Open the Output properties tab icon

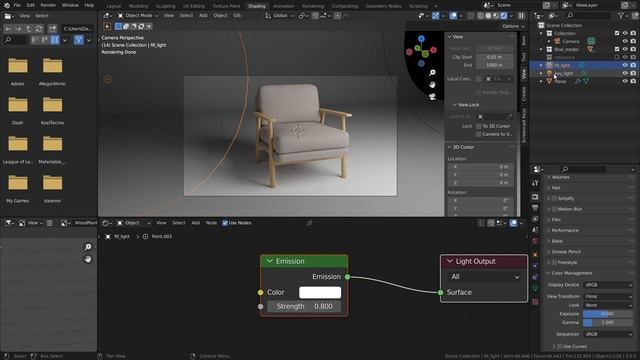536,208
